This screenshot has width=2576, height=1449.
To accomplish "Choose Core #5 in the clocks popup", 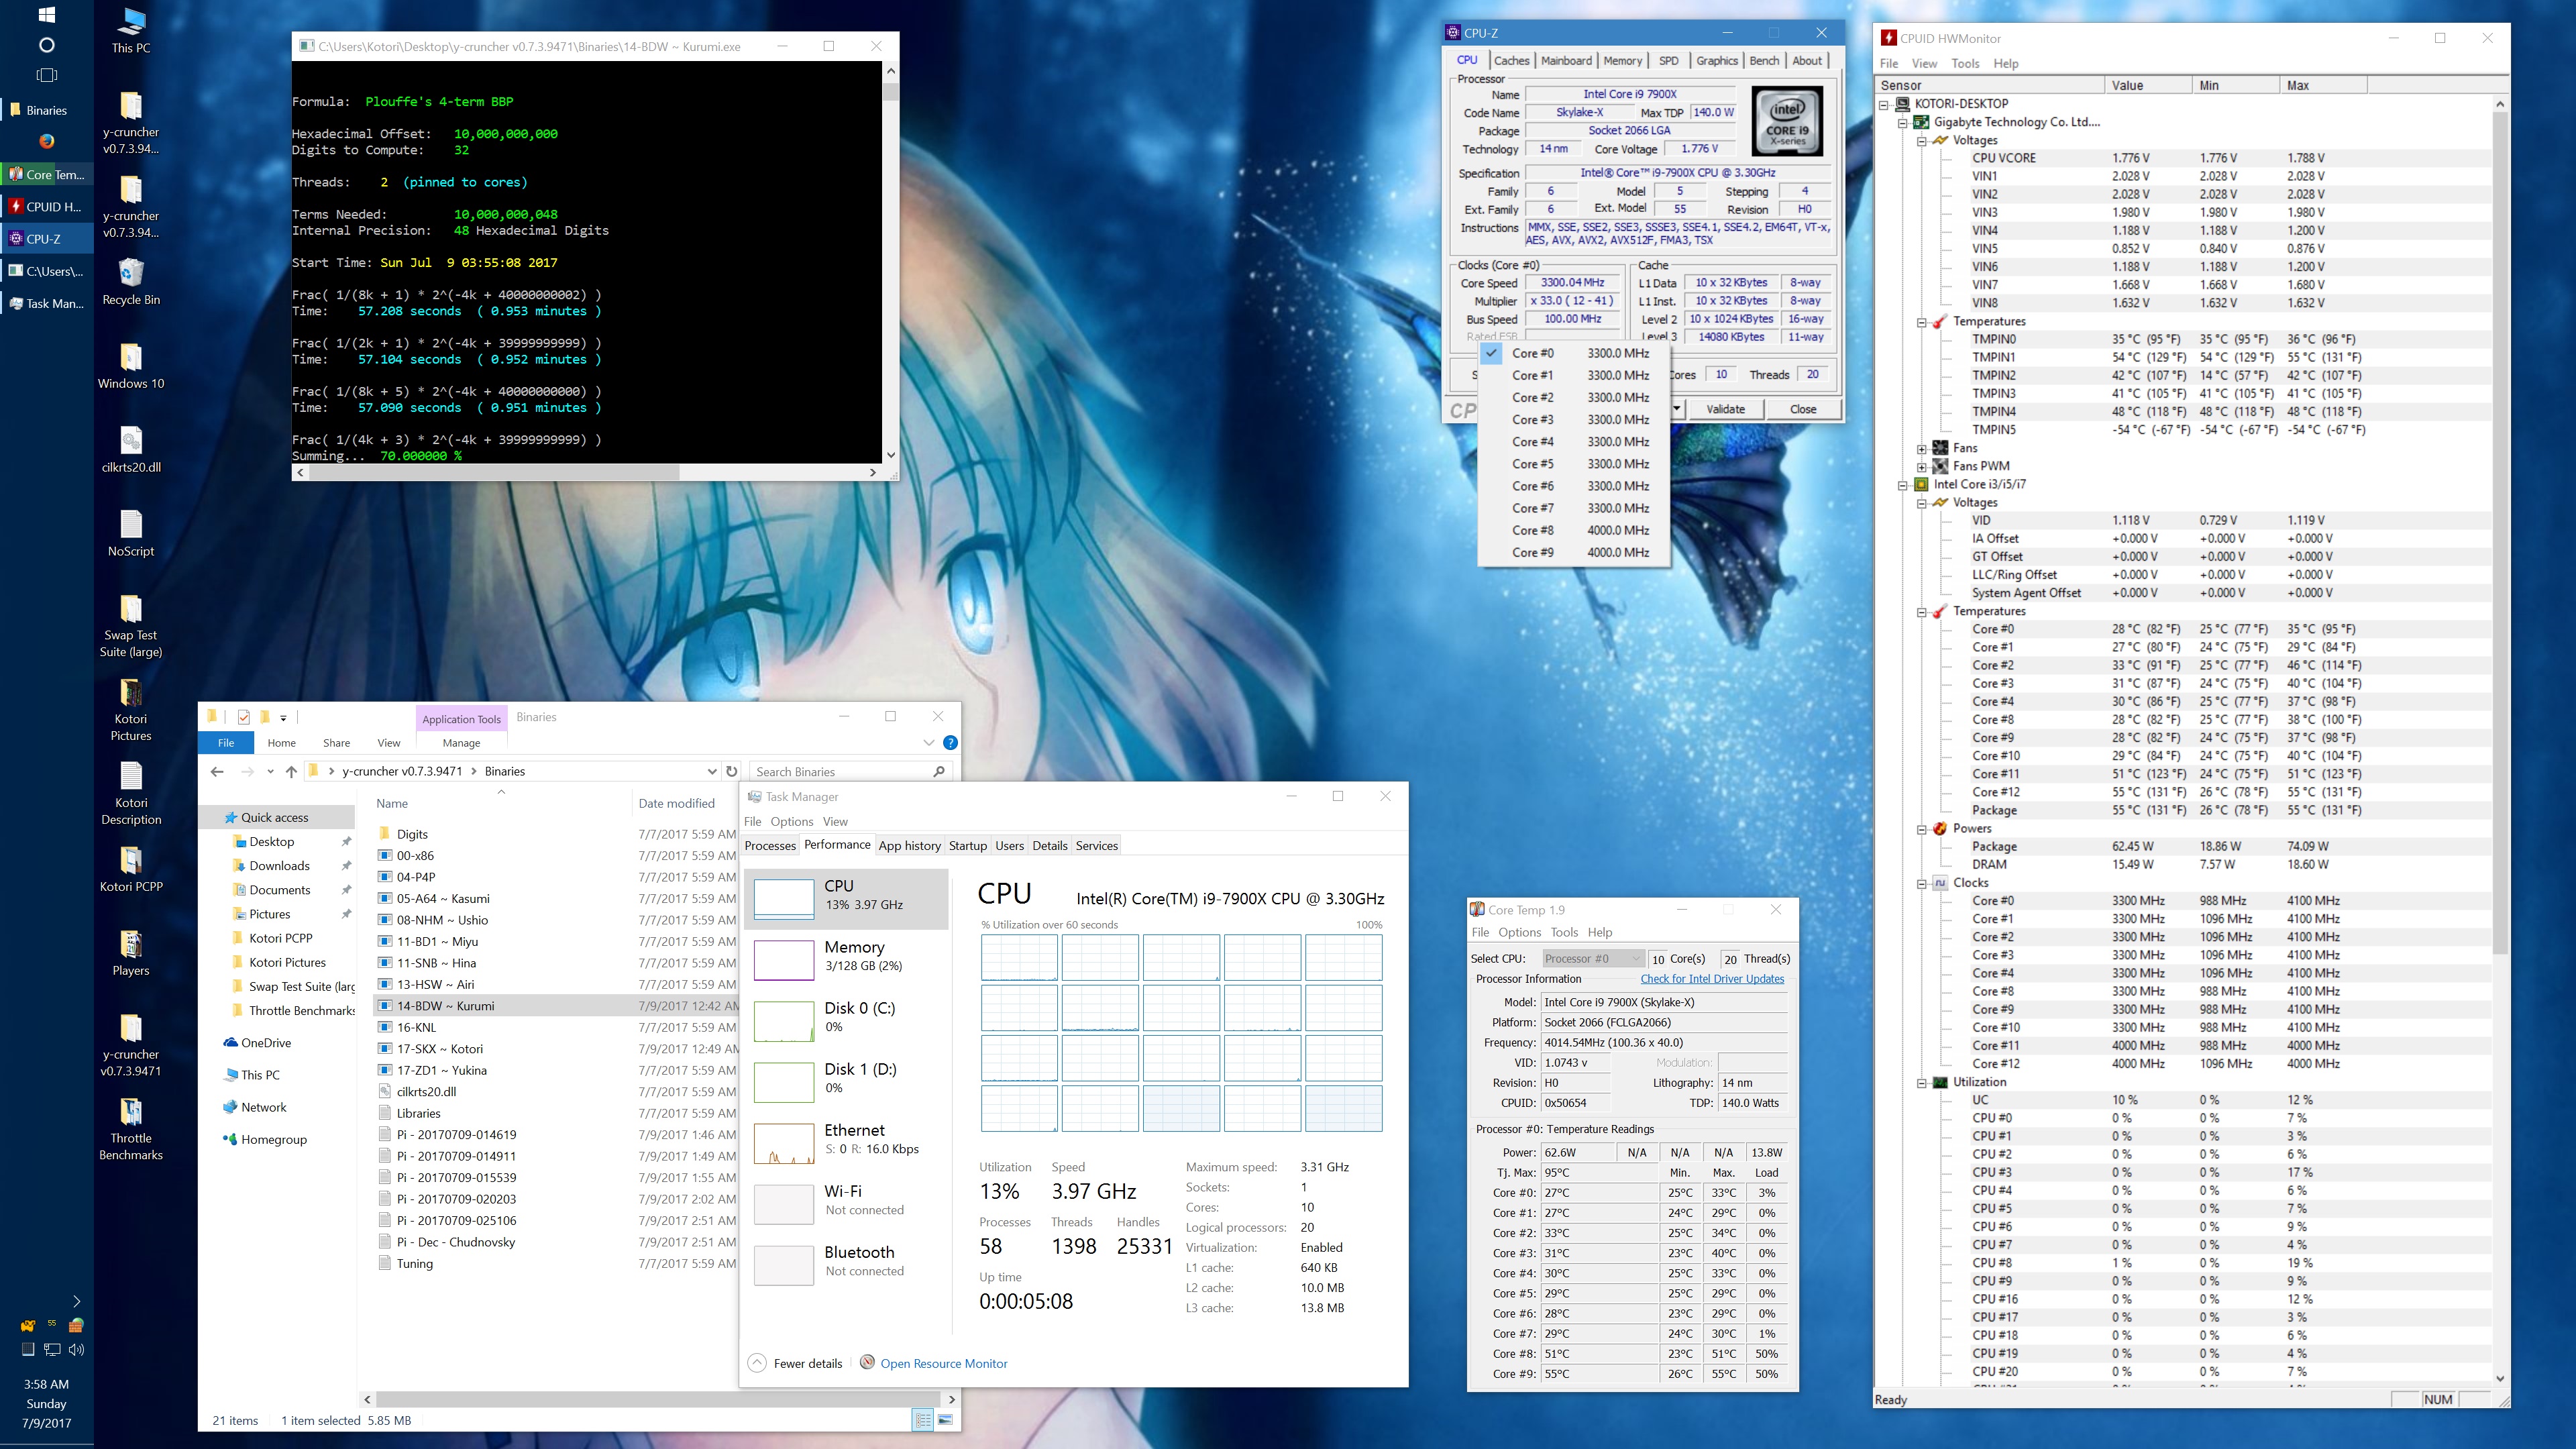I will click(1532, 464).
